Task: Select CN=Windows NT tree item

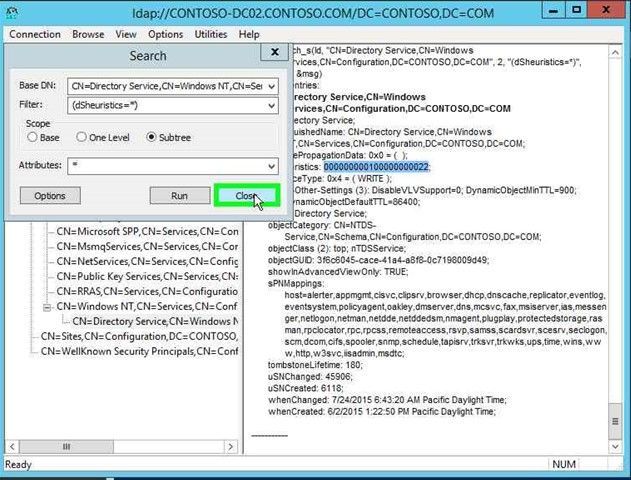Action: click(147, 307)
